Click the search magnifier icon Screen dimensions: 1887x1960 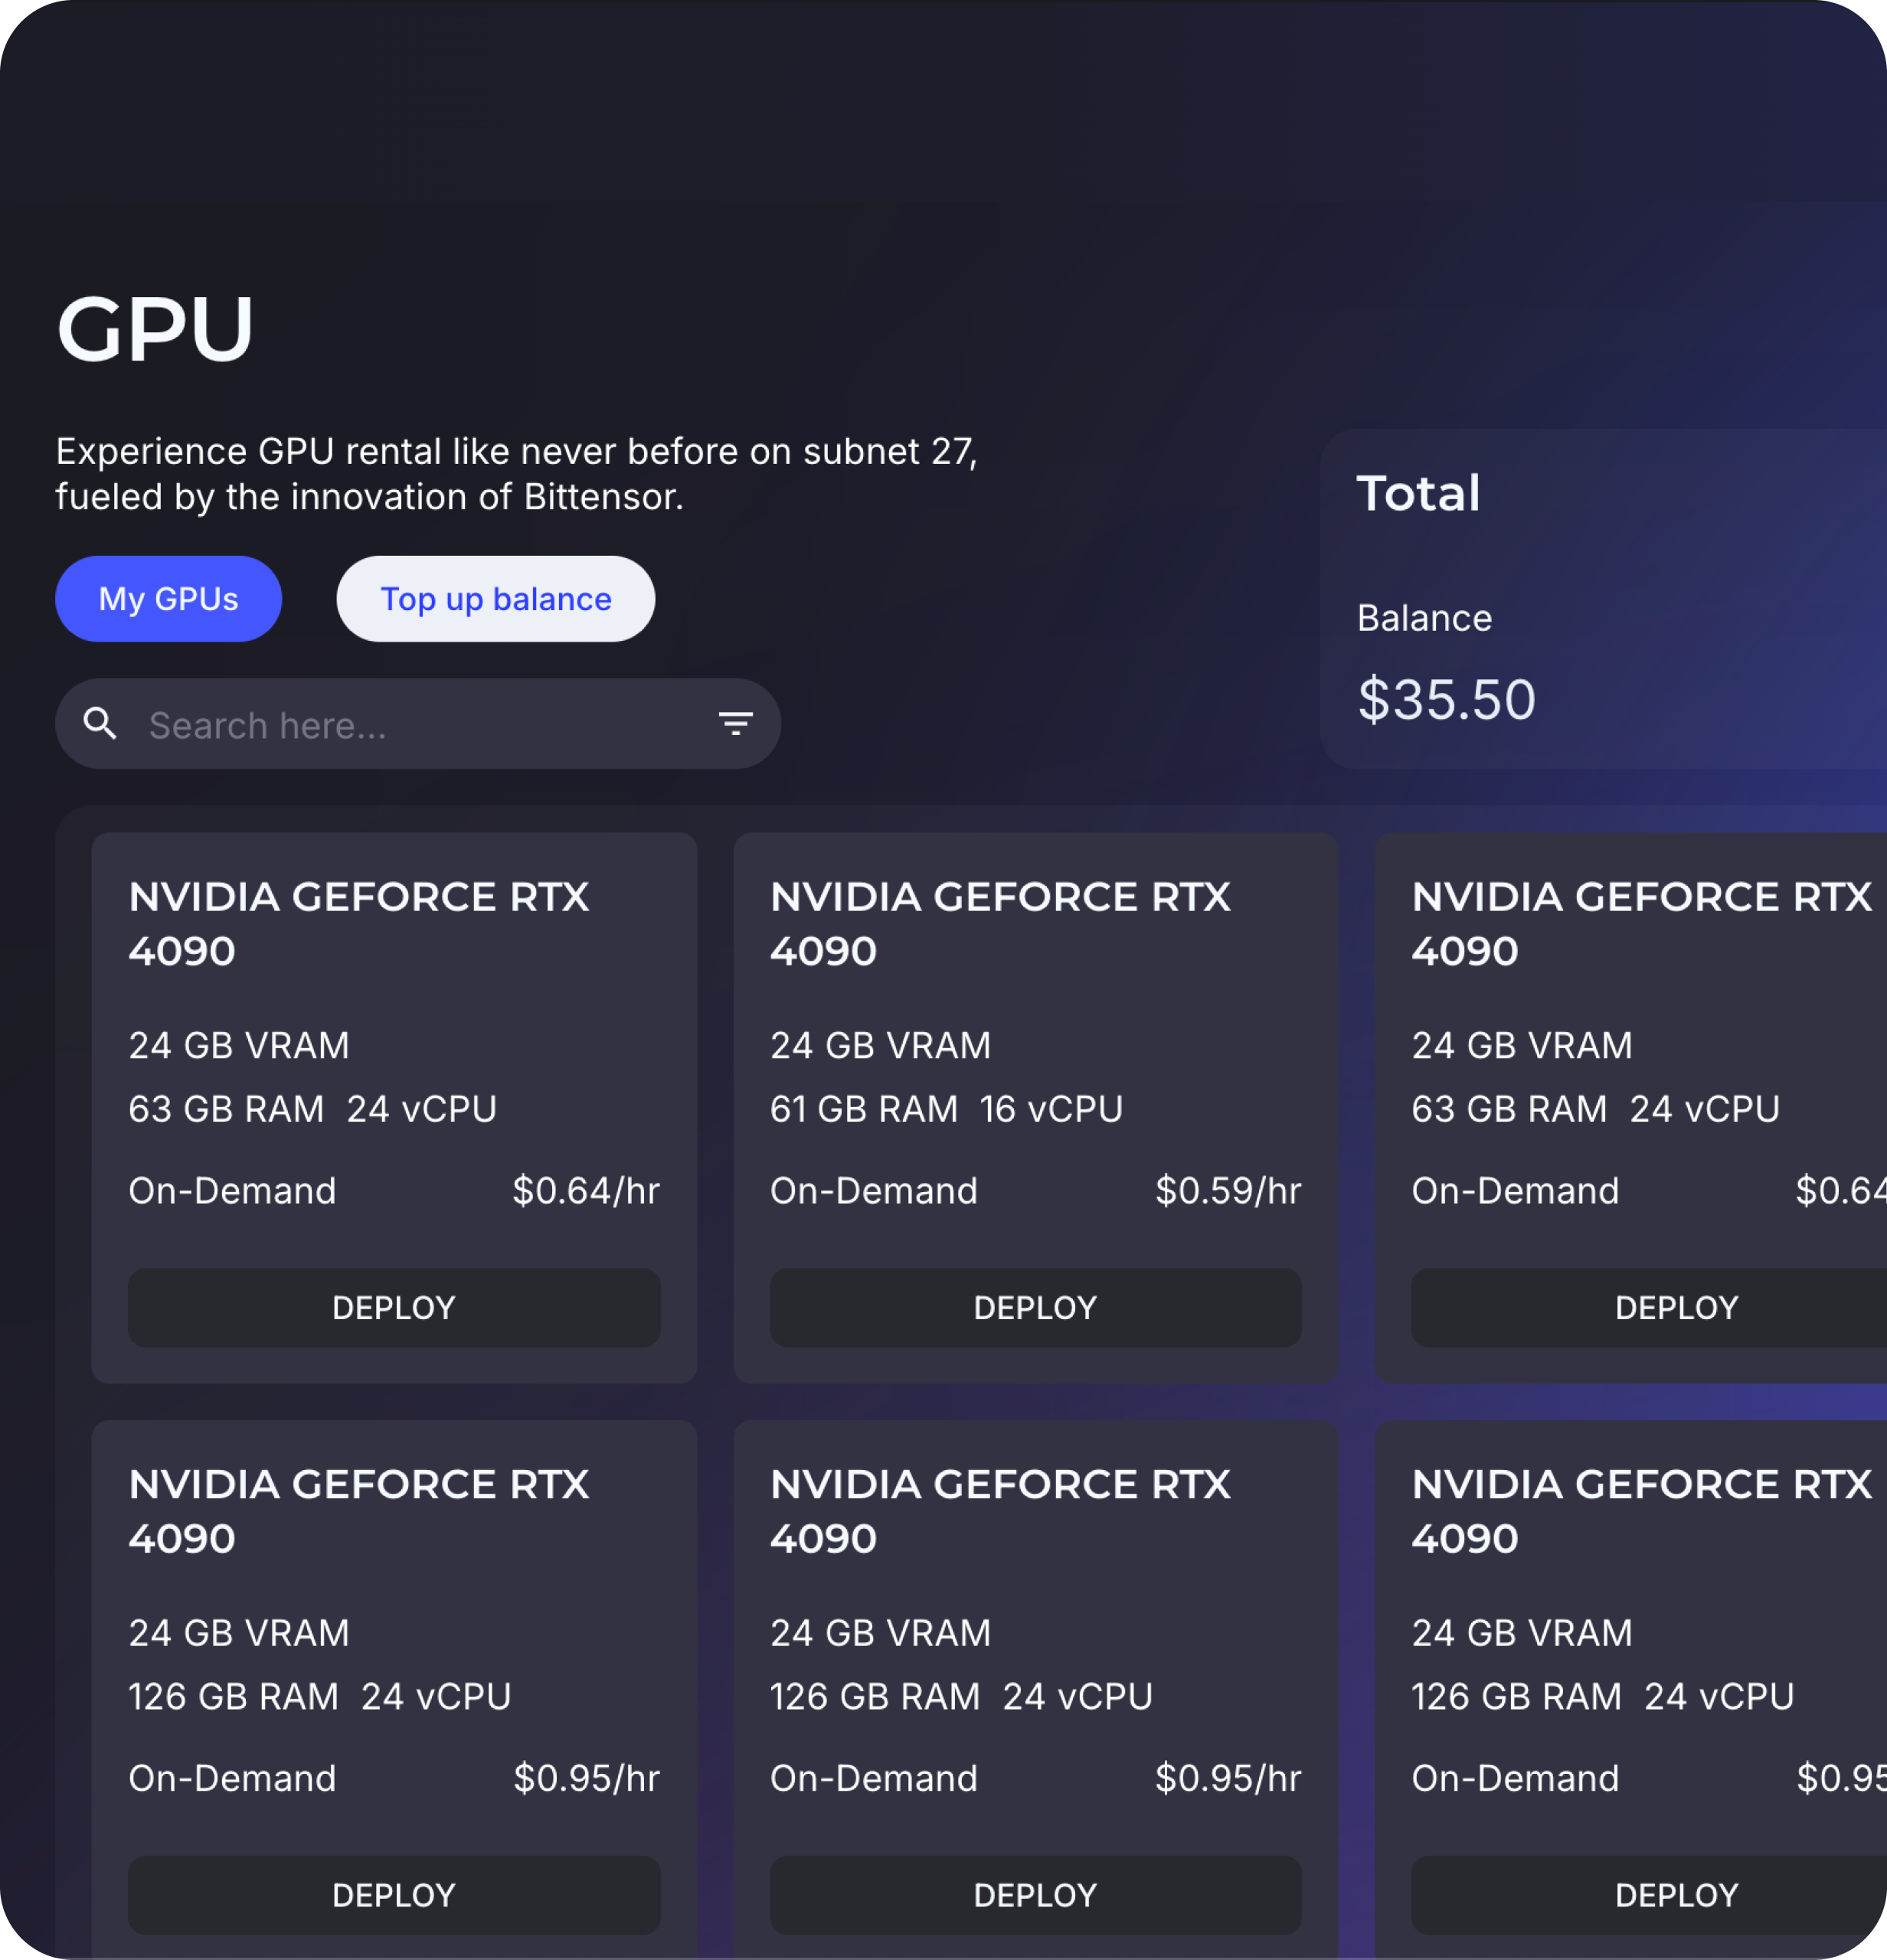click(x=100, y=723)
